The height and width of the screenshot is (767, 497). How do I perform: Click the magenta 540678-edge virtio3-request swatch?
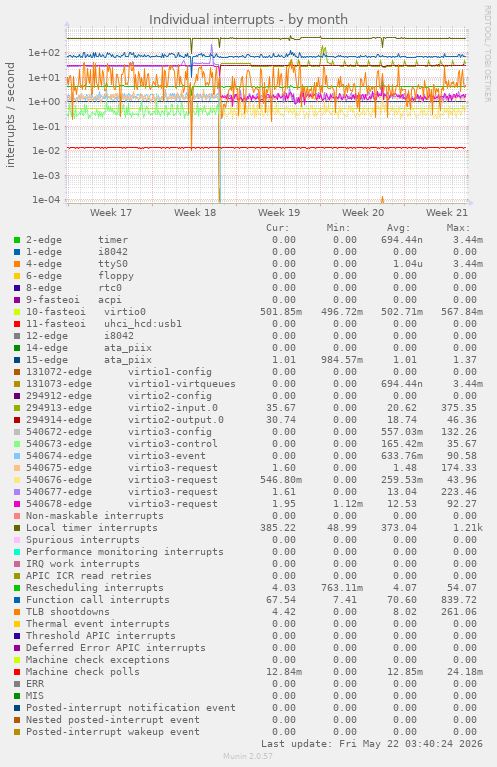[17, 504]
